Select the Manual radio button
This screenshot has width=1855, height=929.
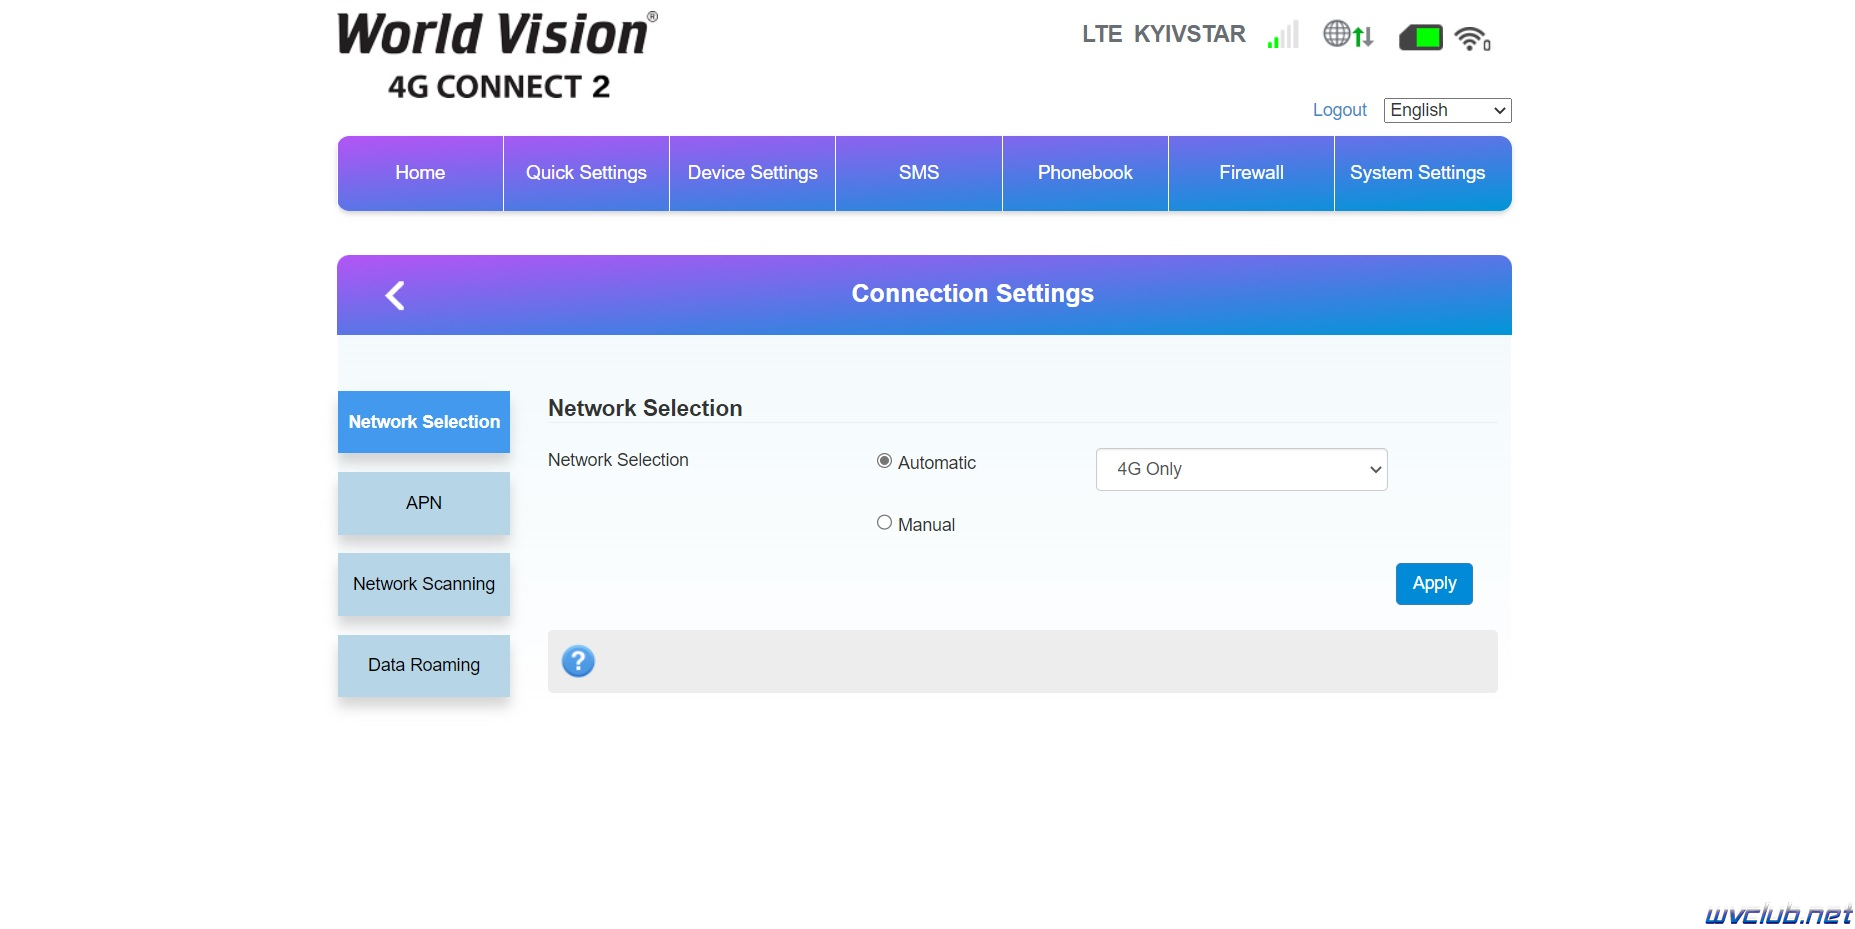tap(884, 522)
